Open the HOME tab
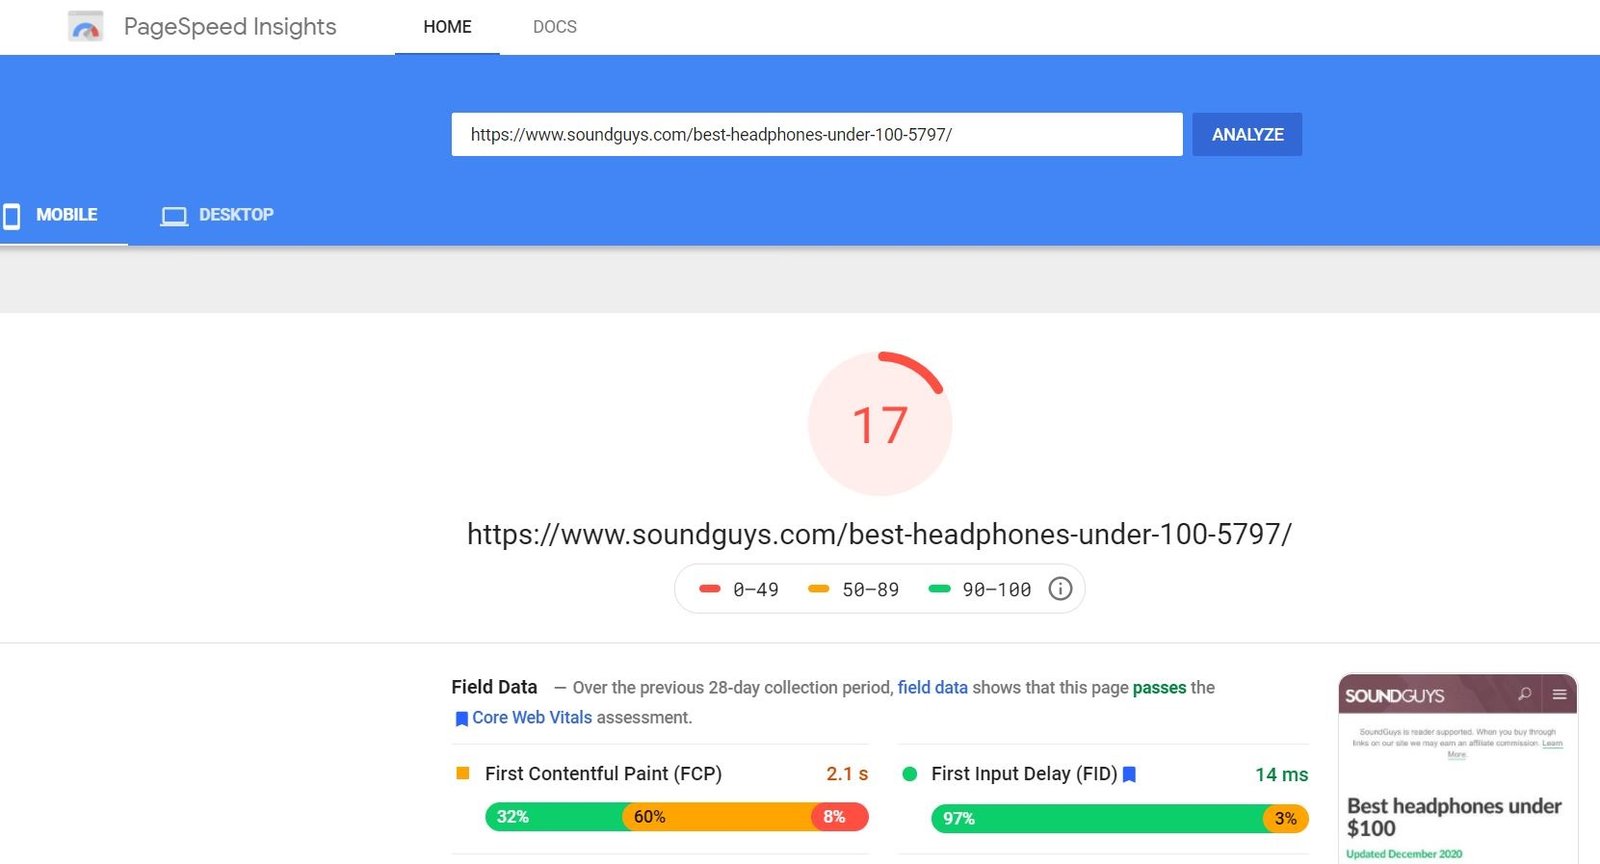Image resolution: width=1600 pixels, height=864 pixels. 447,27
